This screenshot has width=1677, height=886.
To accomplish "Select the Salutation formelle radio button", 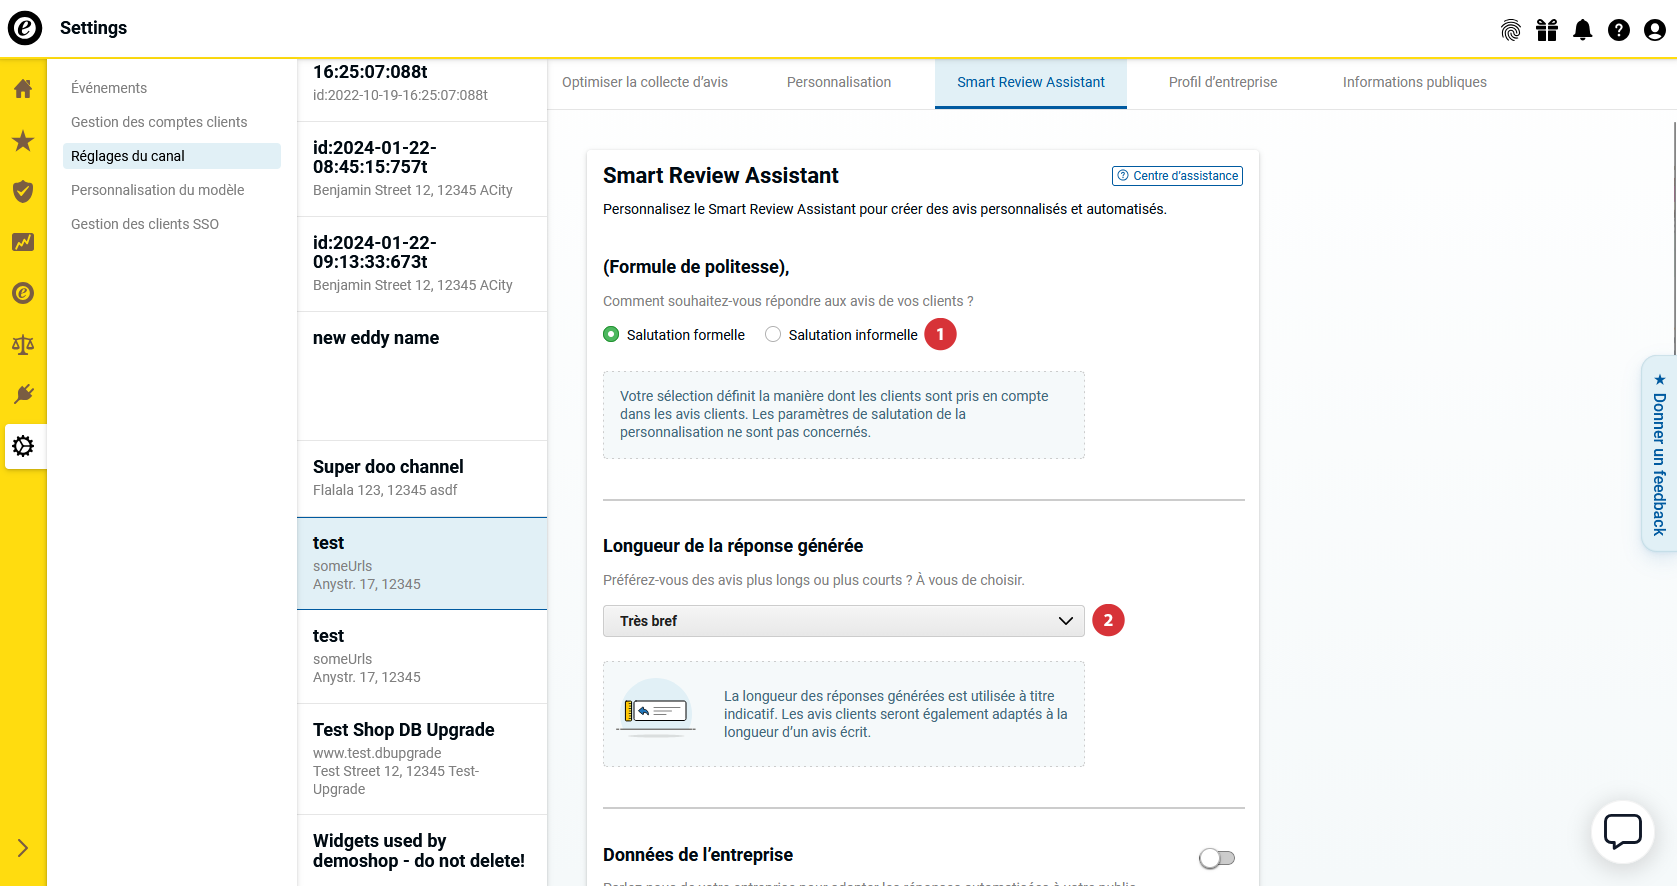I will [x=611, y=335].
